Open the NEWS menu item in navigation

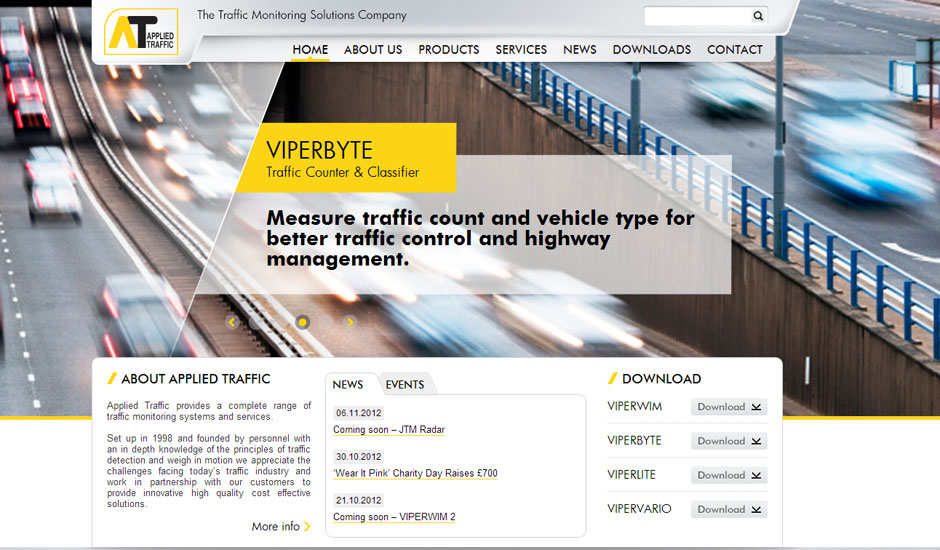pyautogui.click(x=580, y=50)
